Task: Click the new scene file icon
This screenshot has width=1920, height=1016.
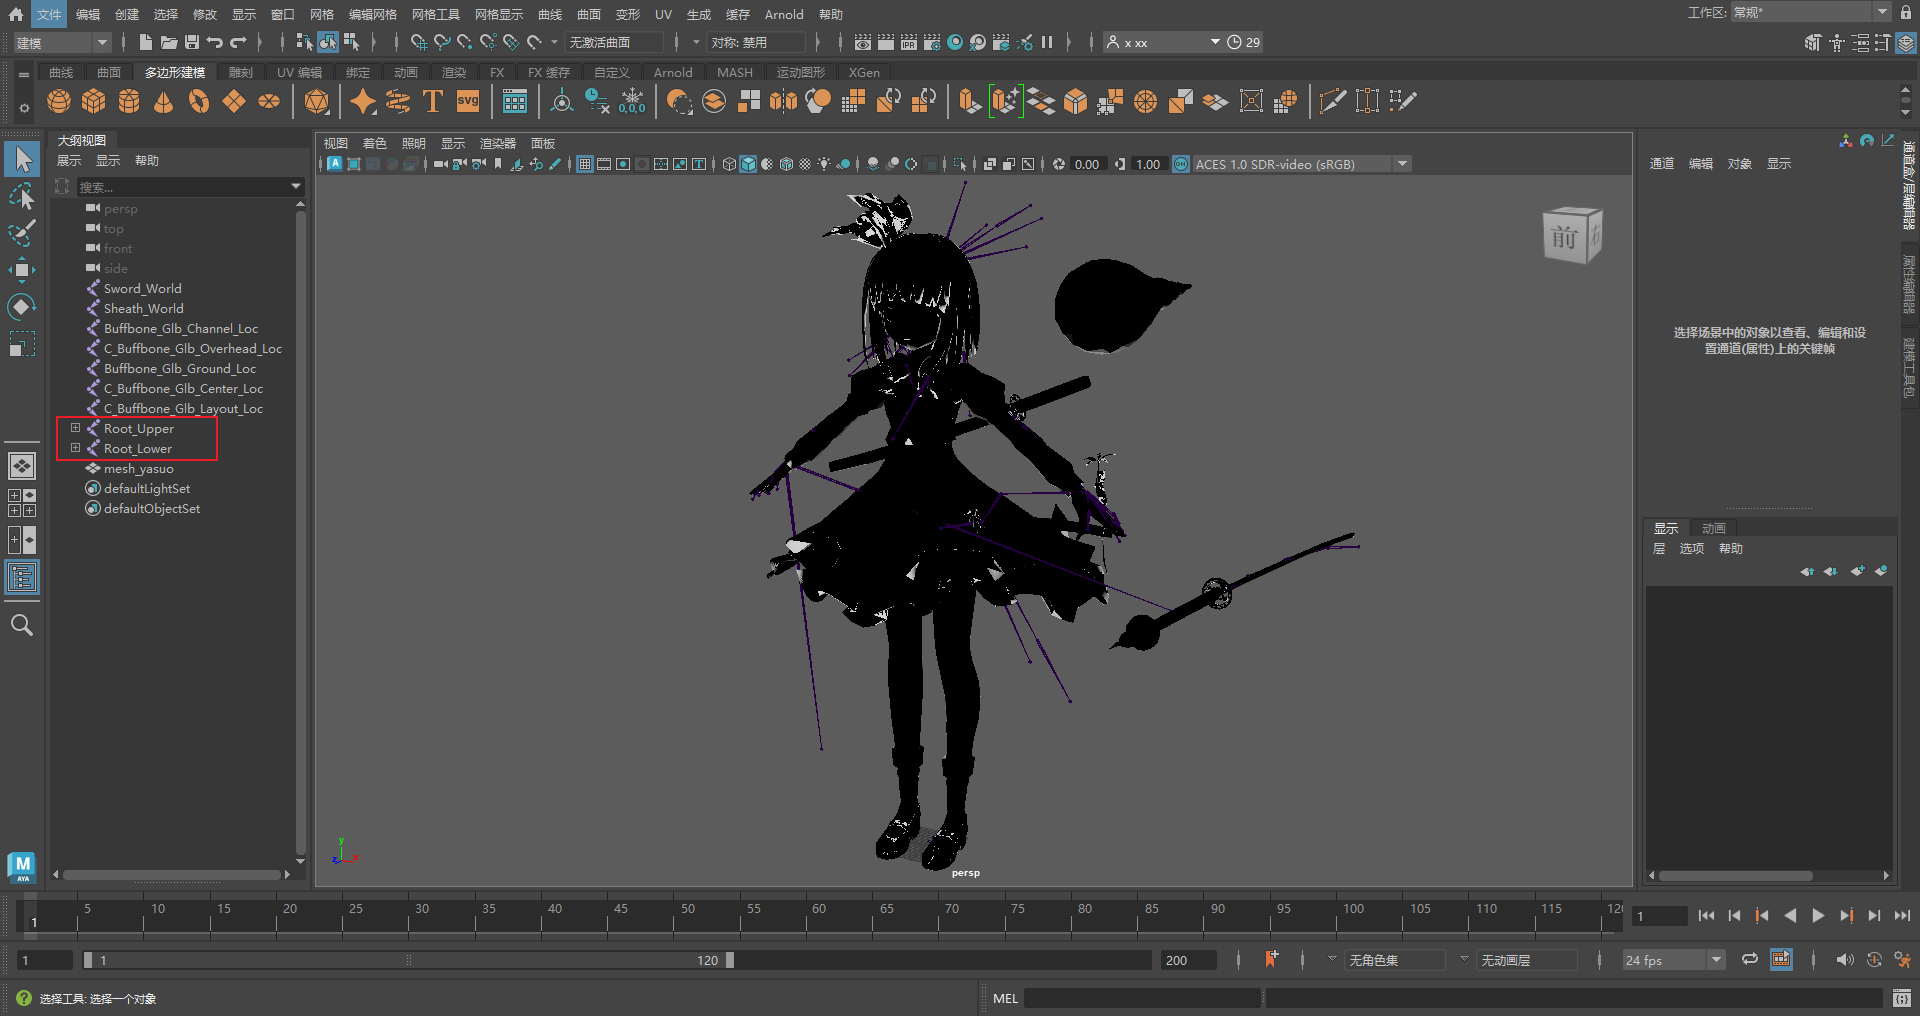Action: (146, 42)
